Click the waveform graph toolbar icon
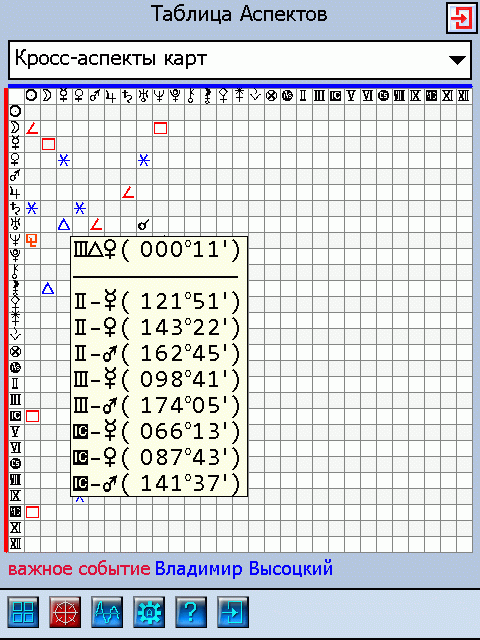Viewport: 480px width, 640px height. click(107, 612)
